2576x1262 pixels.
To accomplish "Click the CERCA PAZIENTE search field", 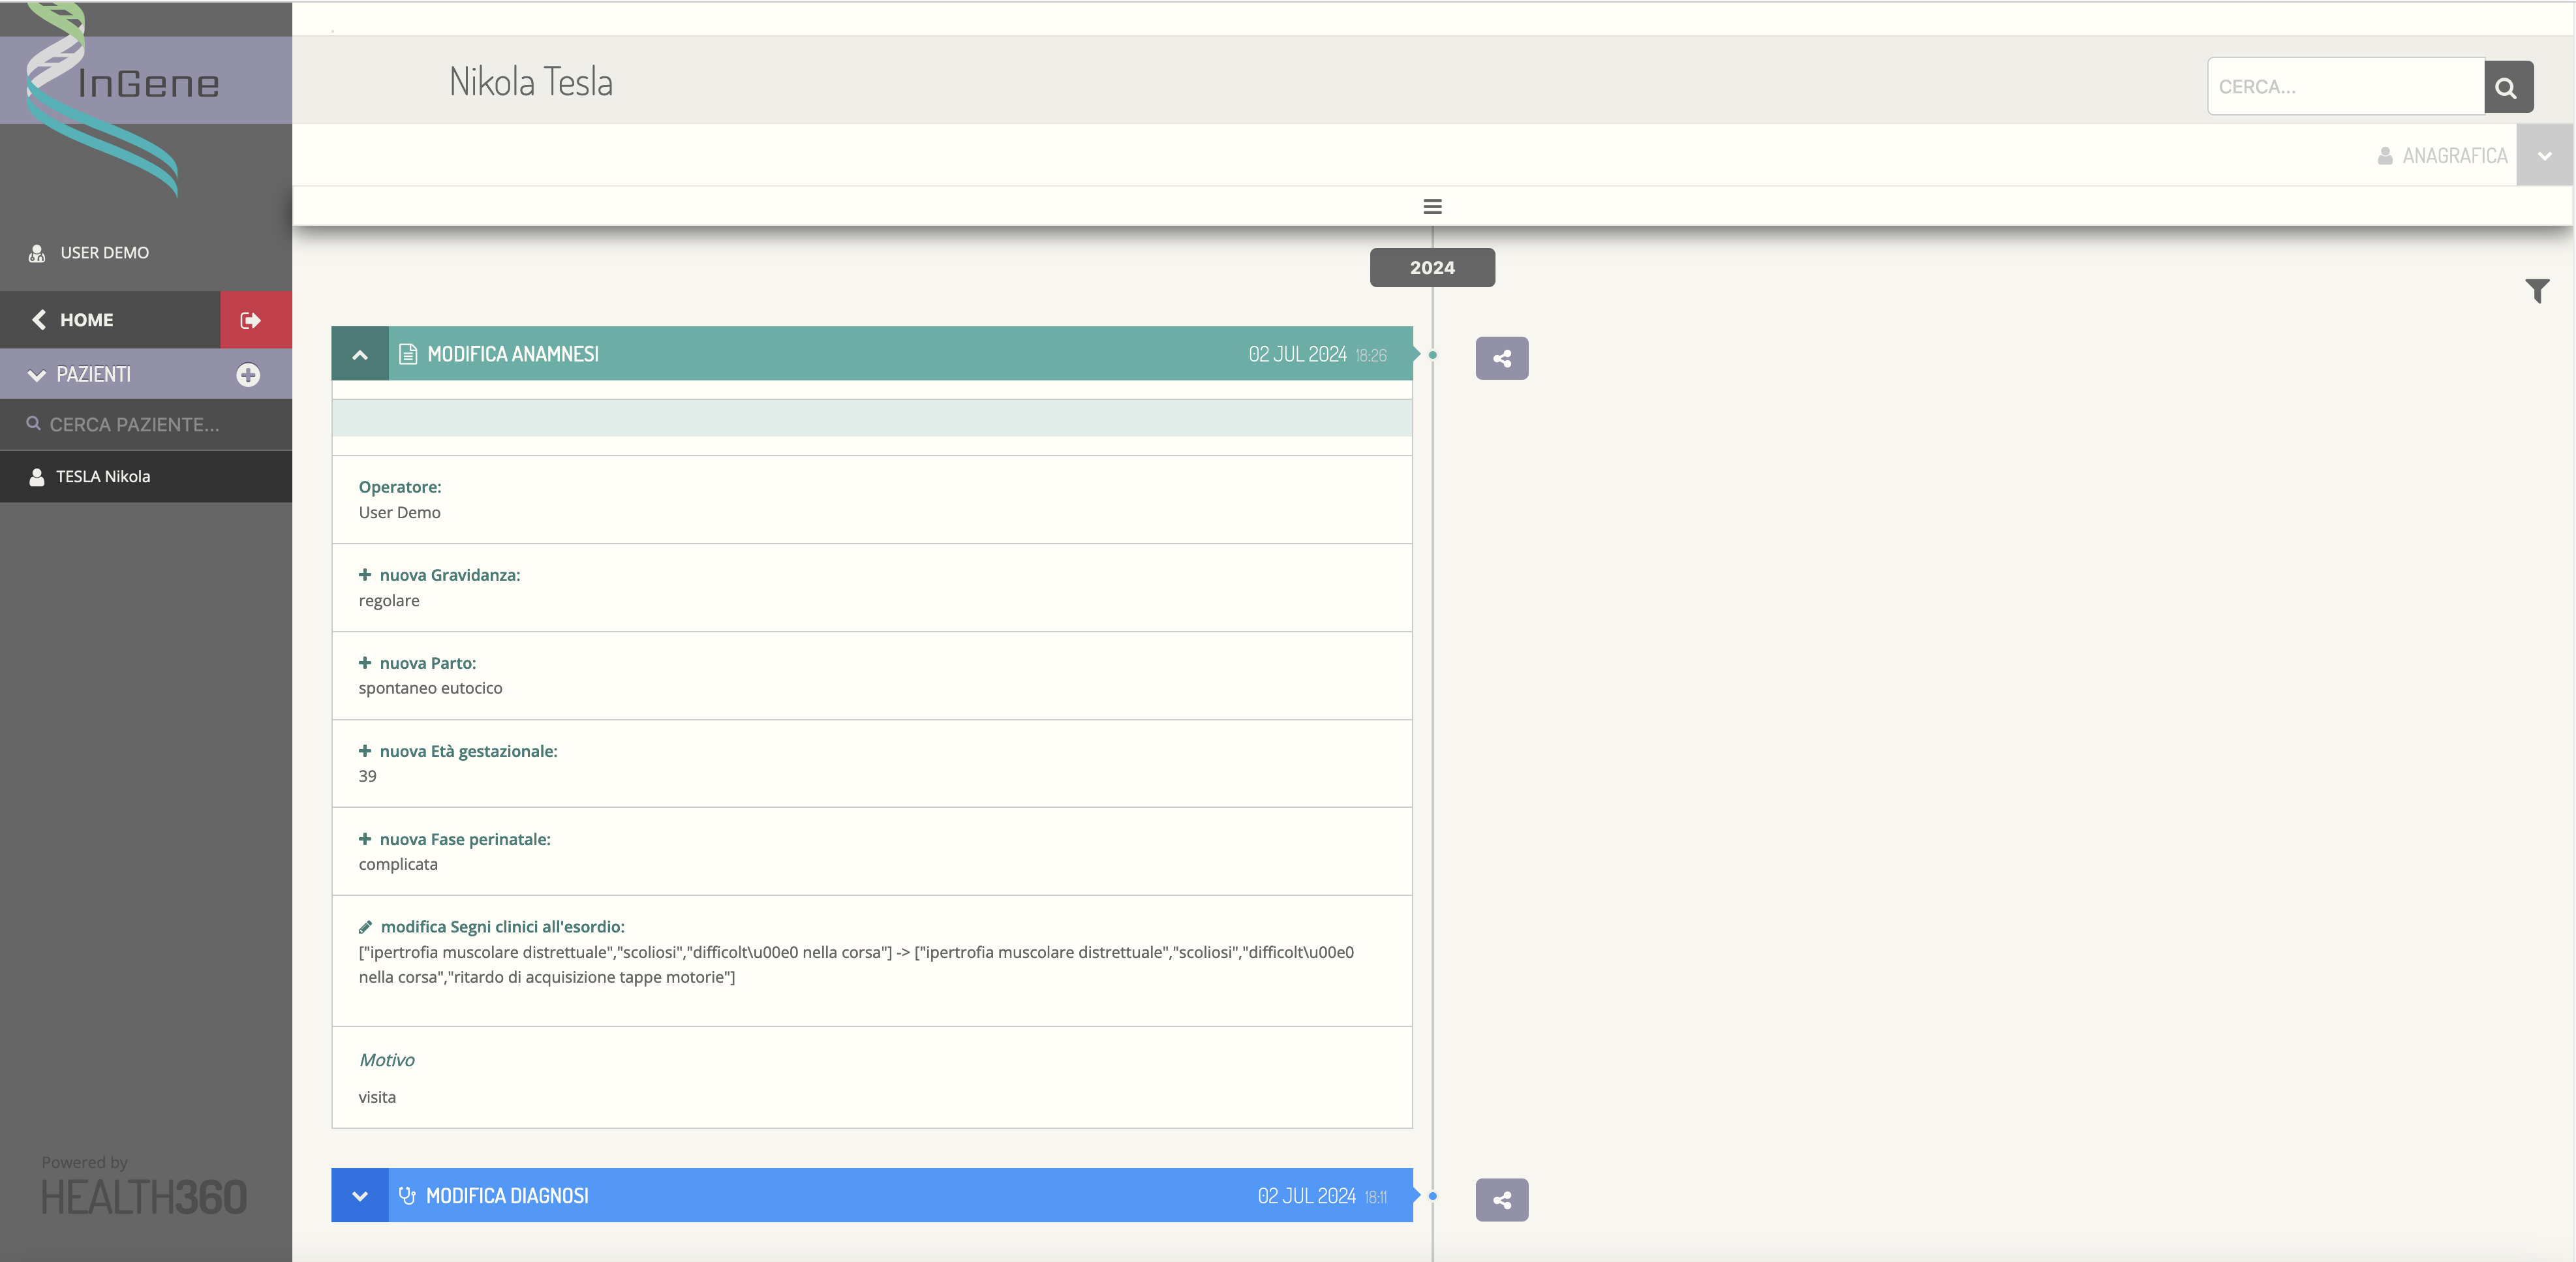I will [x=146, y=425].
